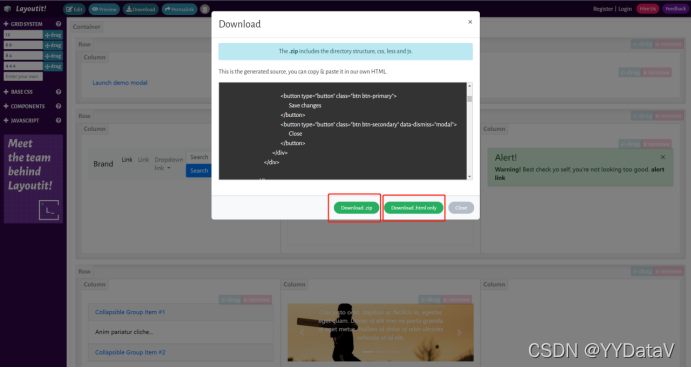This screenshot has height=368, width=691.
Task: Open the Dropdown link in navbar
Action: pyautogui.click(x=168, y=164)
